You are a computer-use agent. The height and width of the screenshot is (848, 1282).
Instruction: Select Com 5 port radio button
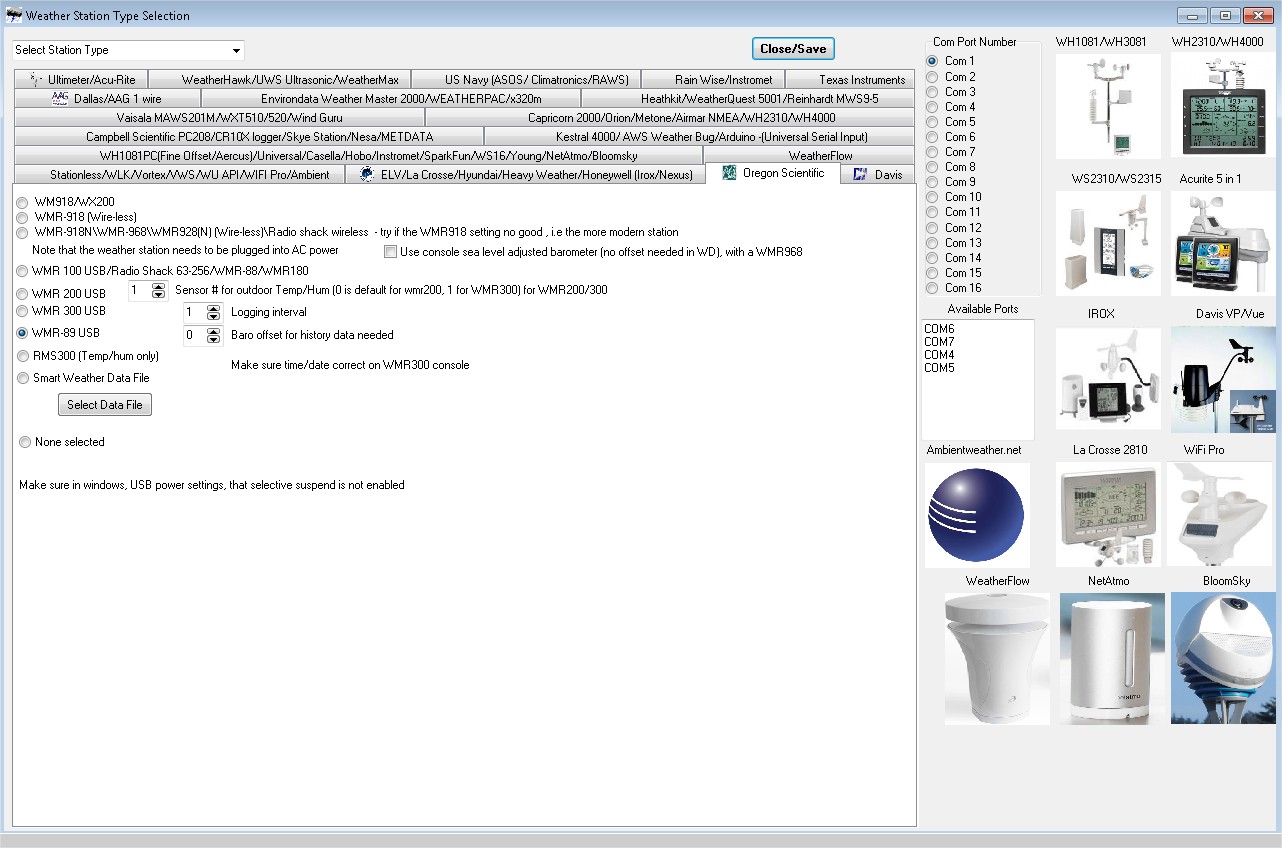point(933,122)
